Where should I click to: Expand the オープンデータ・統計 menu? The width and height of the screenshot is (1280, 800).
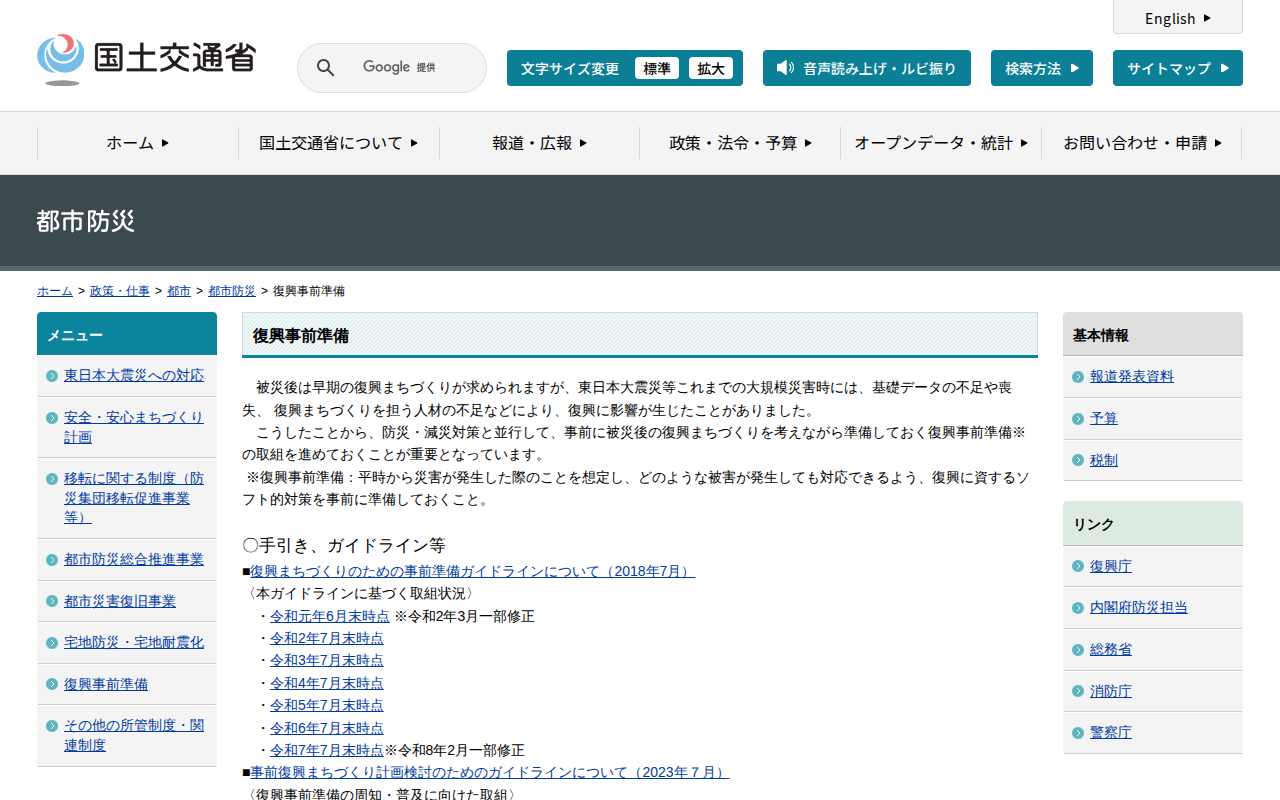[941, 143]
